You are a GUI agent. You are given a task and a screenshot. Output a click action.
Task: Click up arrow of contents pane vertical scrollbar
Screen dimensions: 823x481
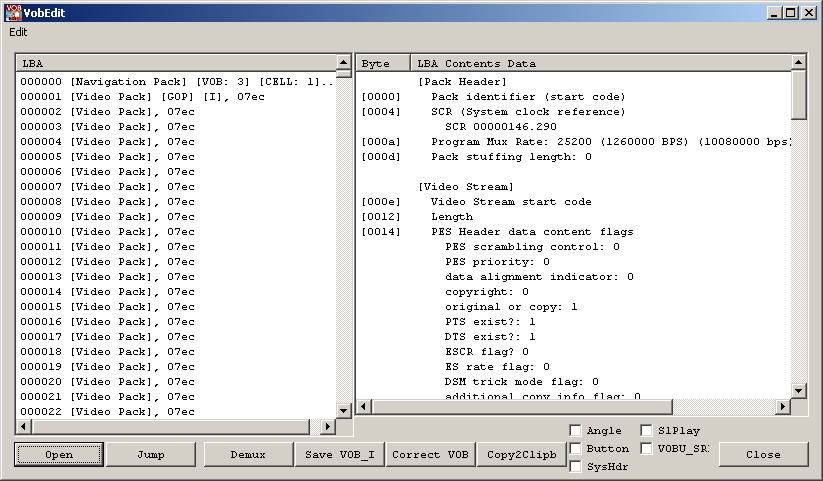pyautogui.click(x=798, y=62)
